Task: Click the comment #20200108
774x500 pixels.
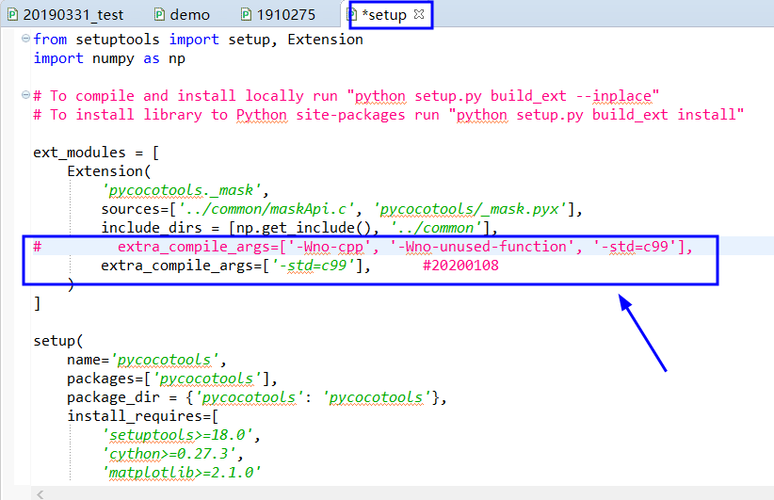Action: pos(461,266)
